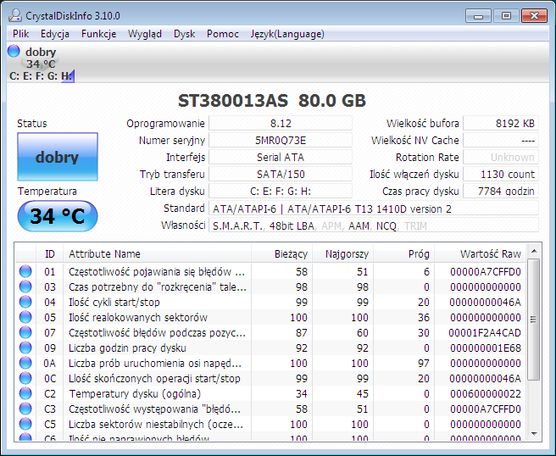
Task: Click the NV Cache size field
Action: click(x=501, y=140)
